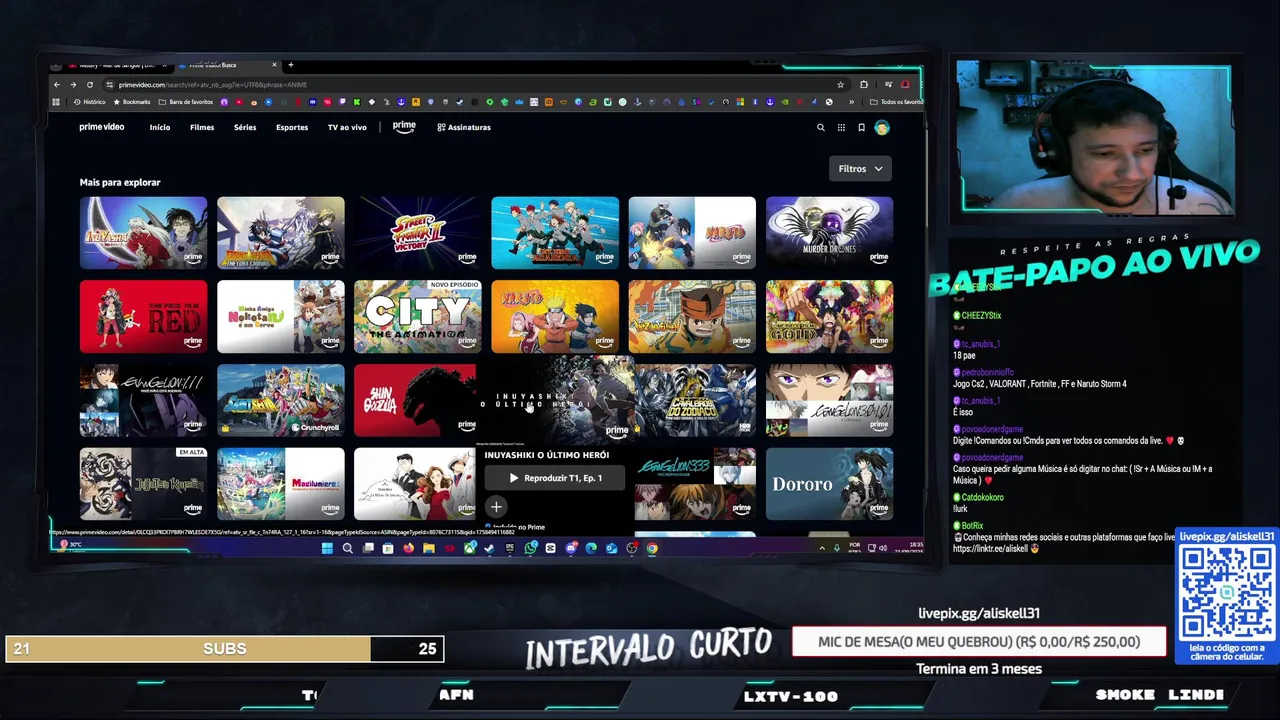The width and height of the screenshot is (1280, 720).
Task: Show more bookmarks with the double chevron
Action: [852, 102]
